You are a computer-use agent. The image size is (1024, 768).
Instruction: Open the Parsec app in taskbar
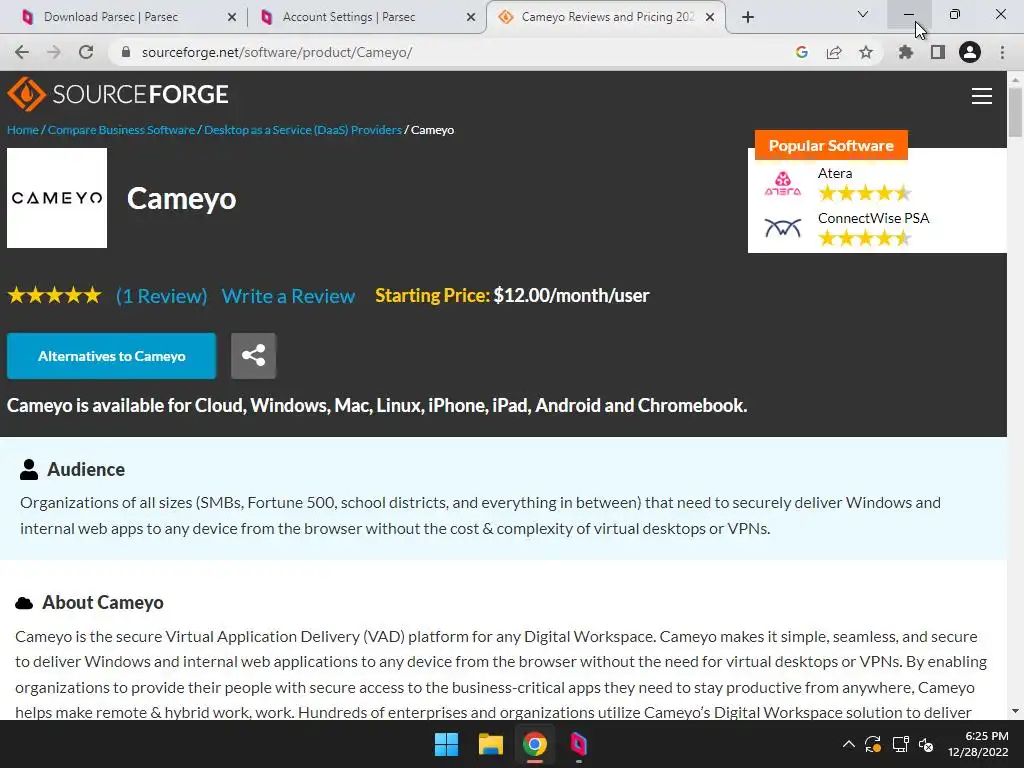[578, 744]
